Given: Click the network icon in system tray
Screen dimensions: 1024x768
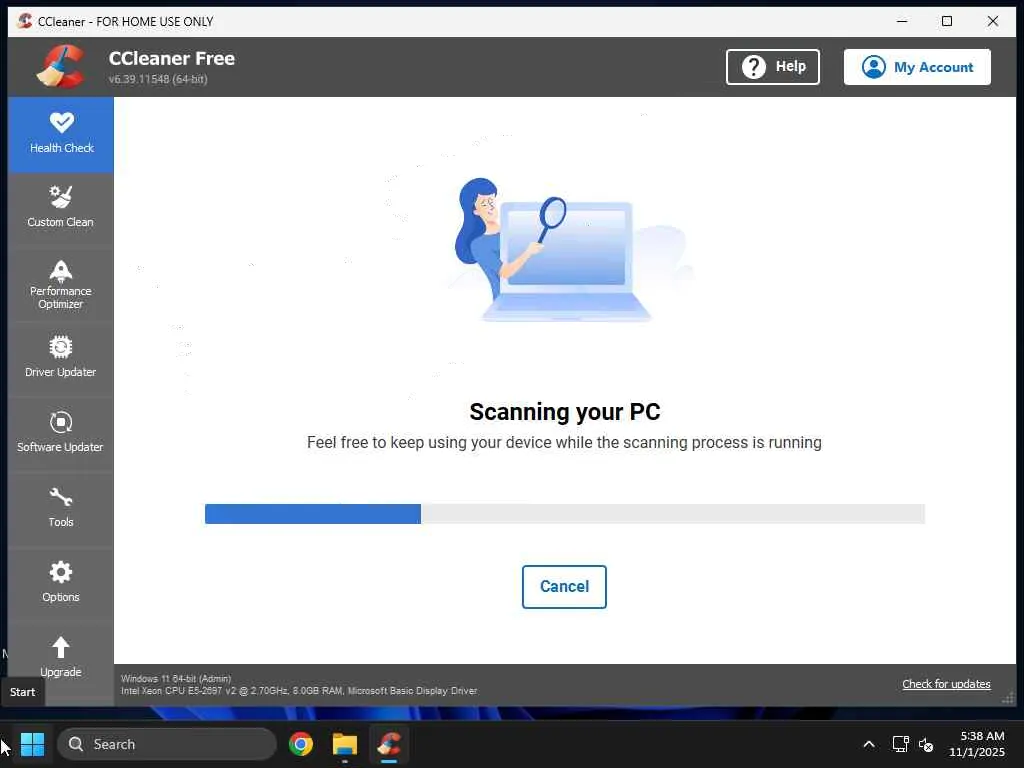Looking at the screenshot, I should click(x=901, y=744).
